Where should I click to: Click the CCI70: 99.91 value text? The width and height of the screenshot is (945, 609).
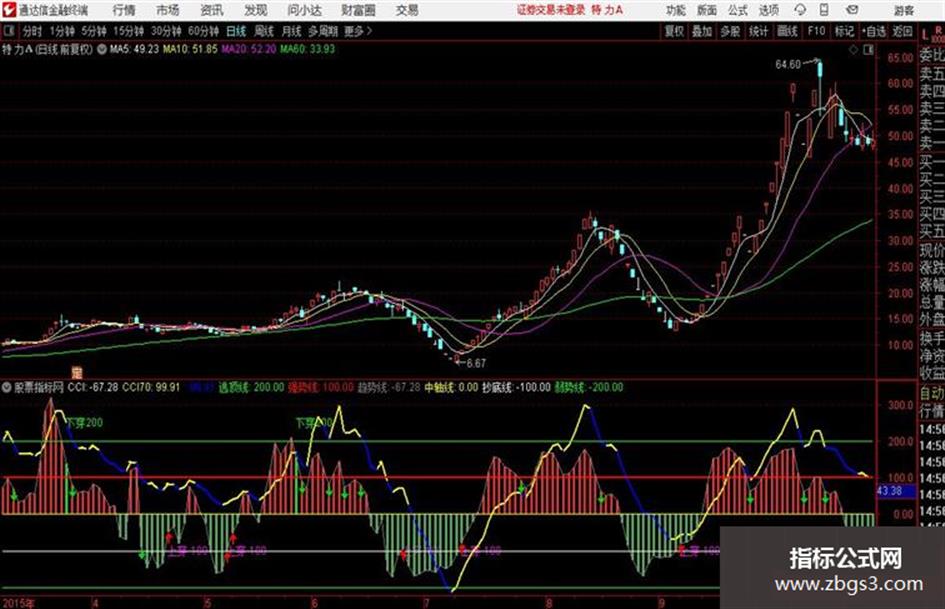pyautogui.click(x=151, y=387)
